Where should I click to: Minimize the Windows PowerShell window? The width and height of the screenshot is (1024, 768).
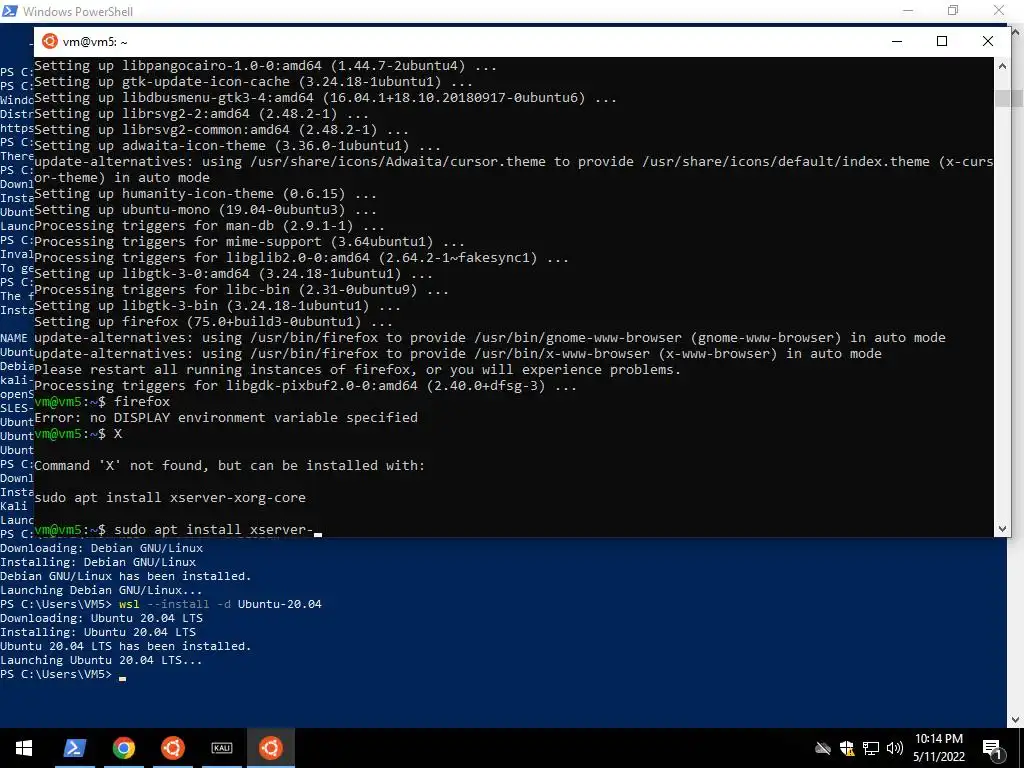click(x=908, y=10)
